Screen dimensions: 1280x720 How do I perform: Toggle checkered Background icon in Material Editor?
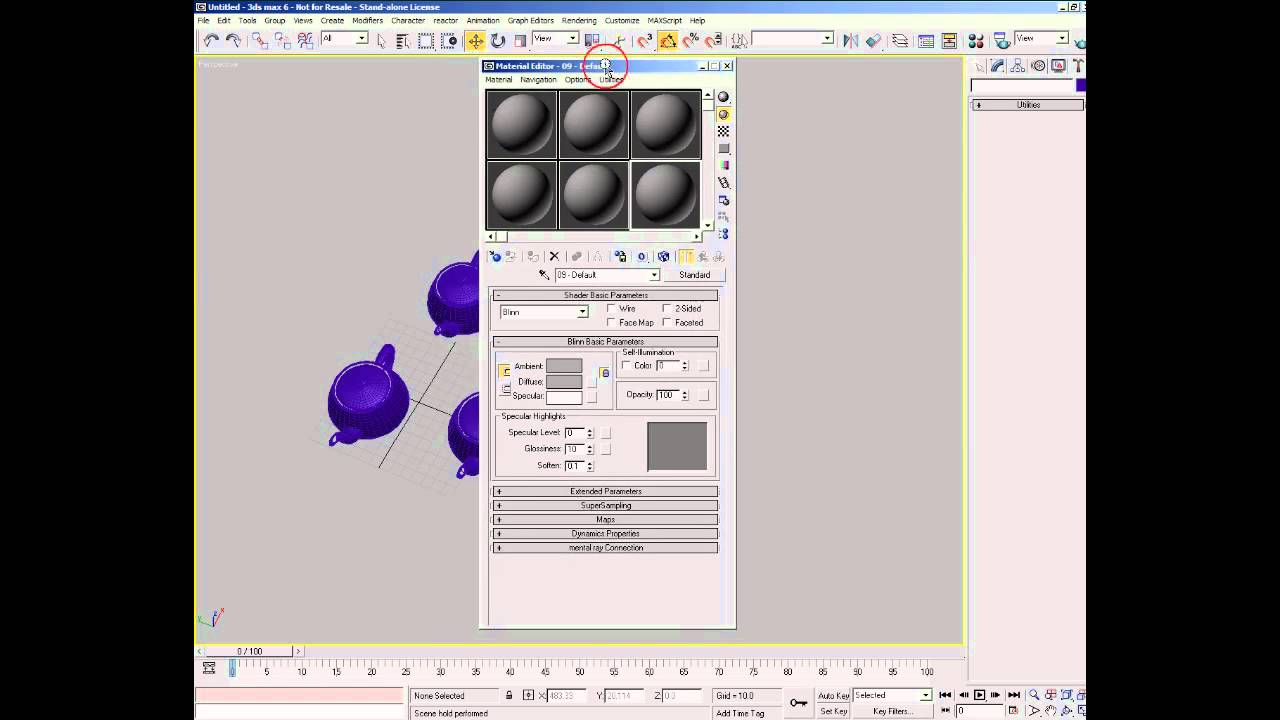click(723, 131)
